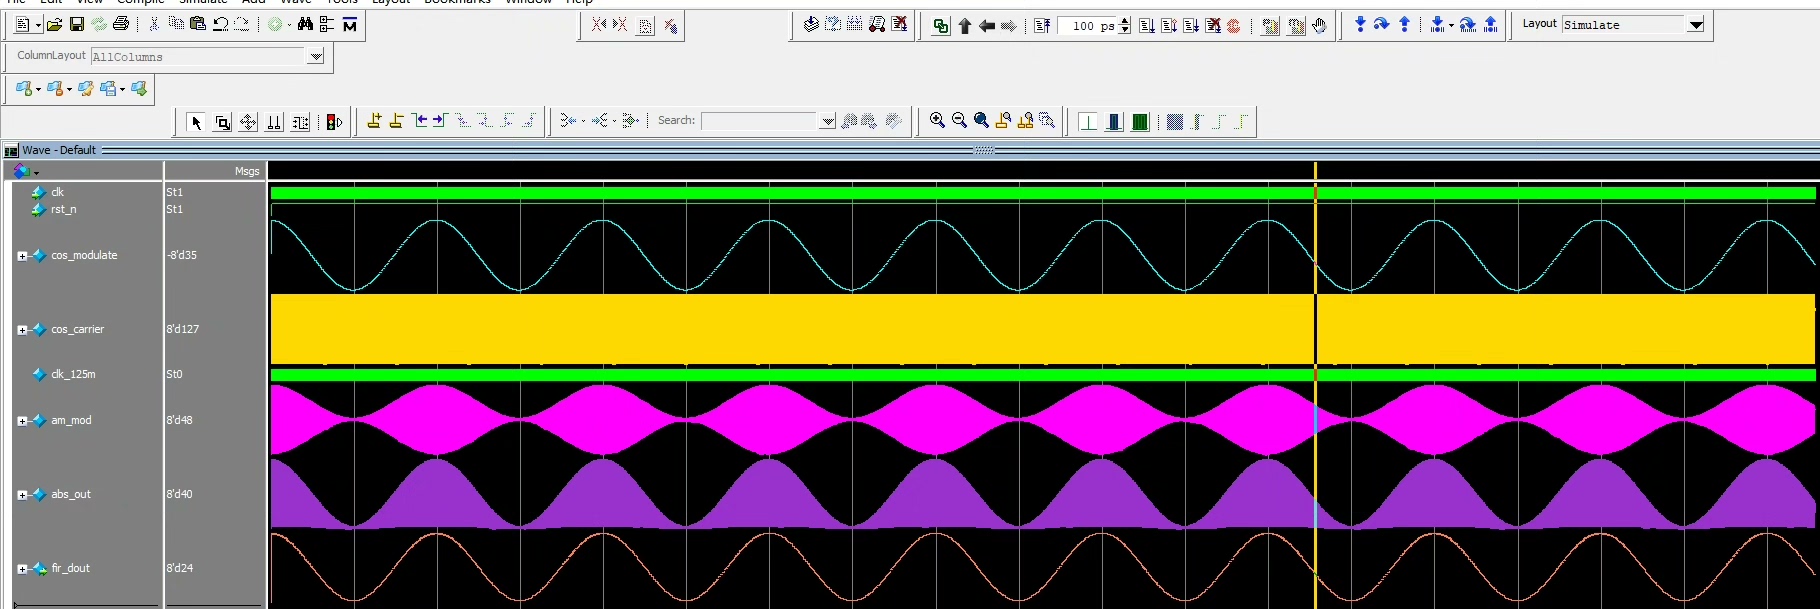Click the abs_out value 8'd40

(x=179, y=494)
